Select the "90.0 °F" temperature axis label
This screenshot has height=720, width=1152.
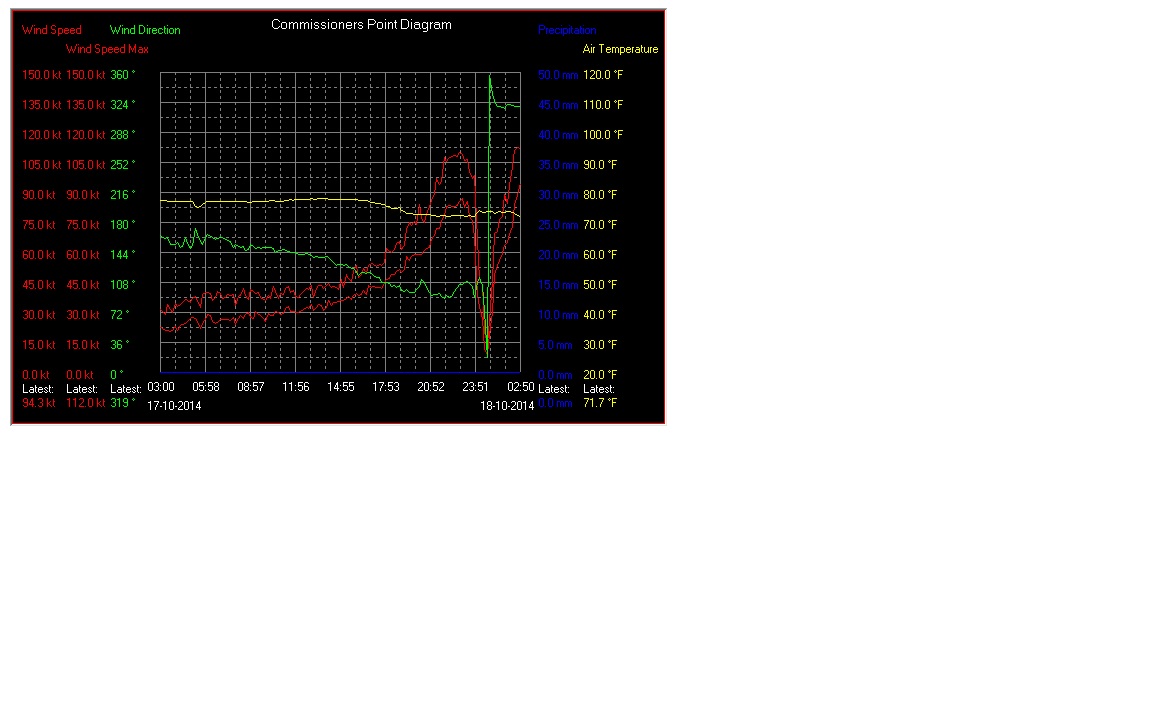[x=600, y=165]
